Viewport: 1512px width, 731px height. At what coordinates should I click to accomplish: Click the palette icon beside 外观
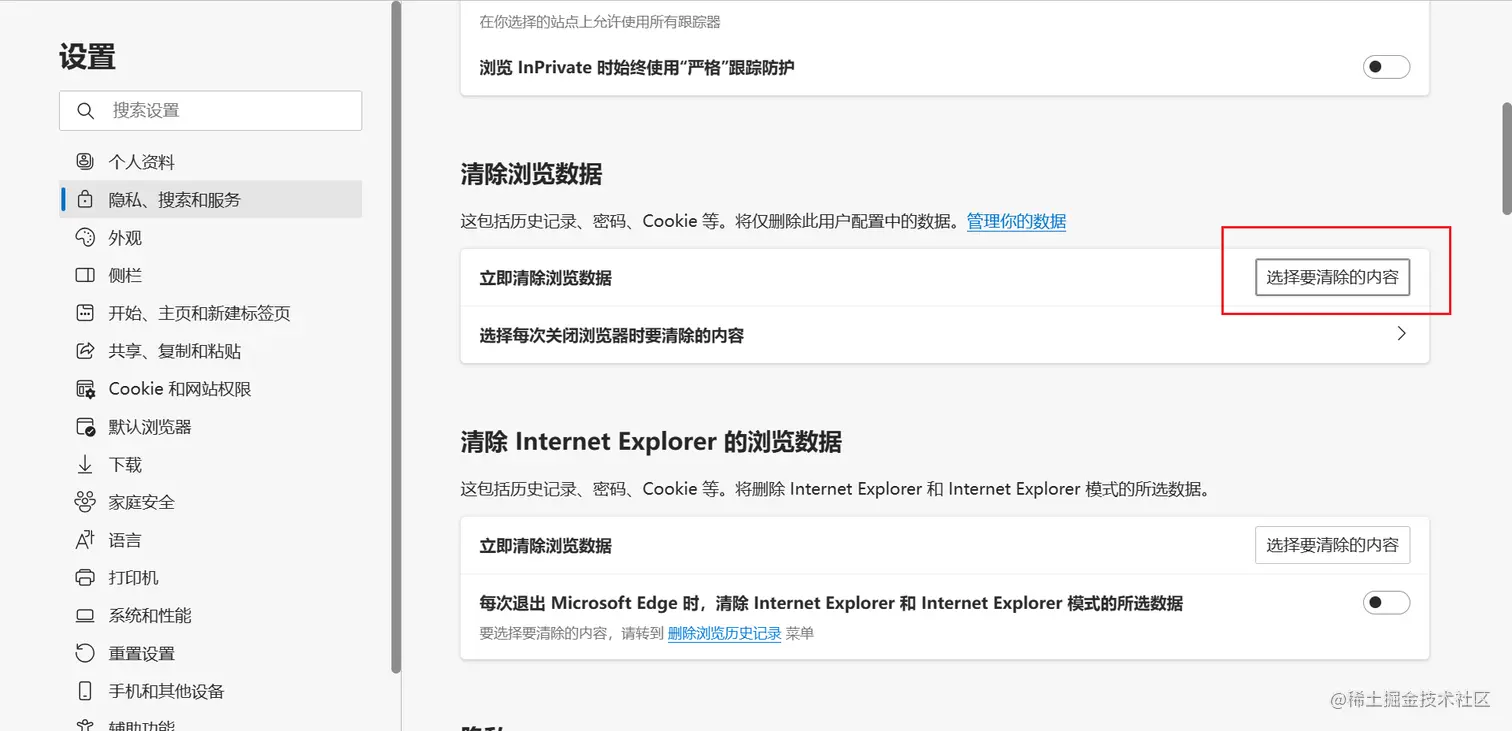click(x=85, y=238)
